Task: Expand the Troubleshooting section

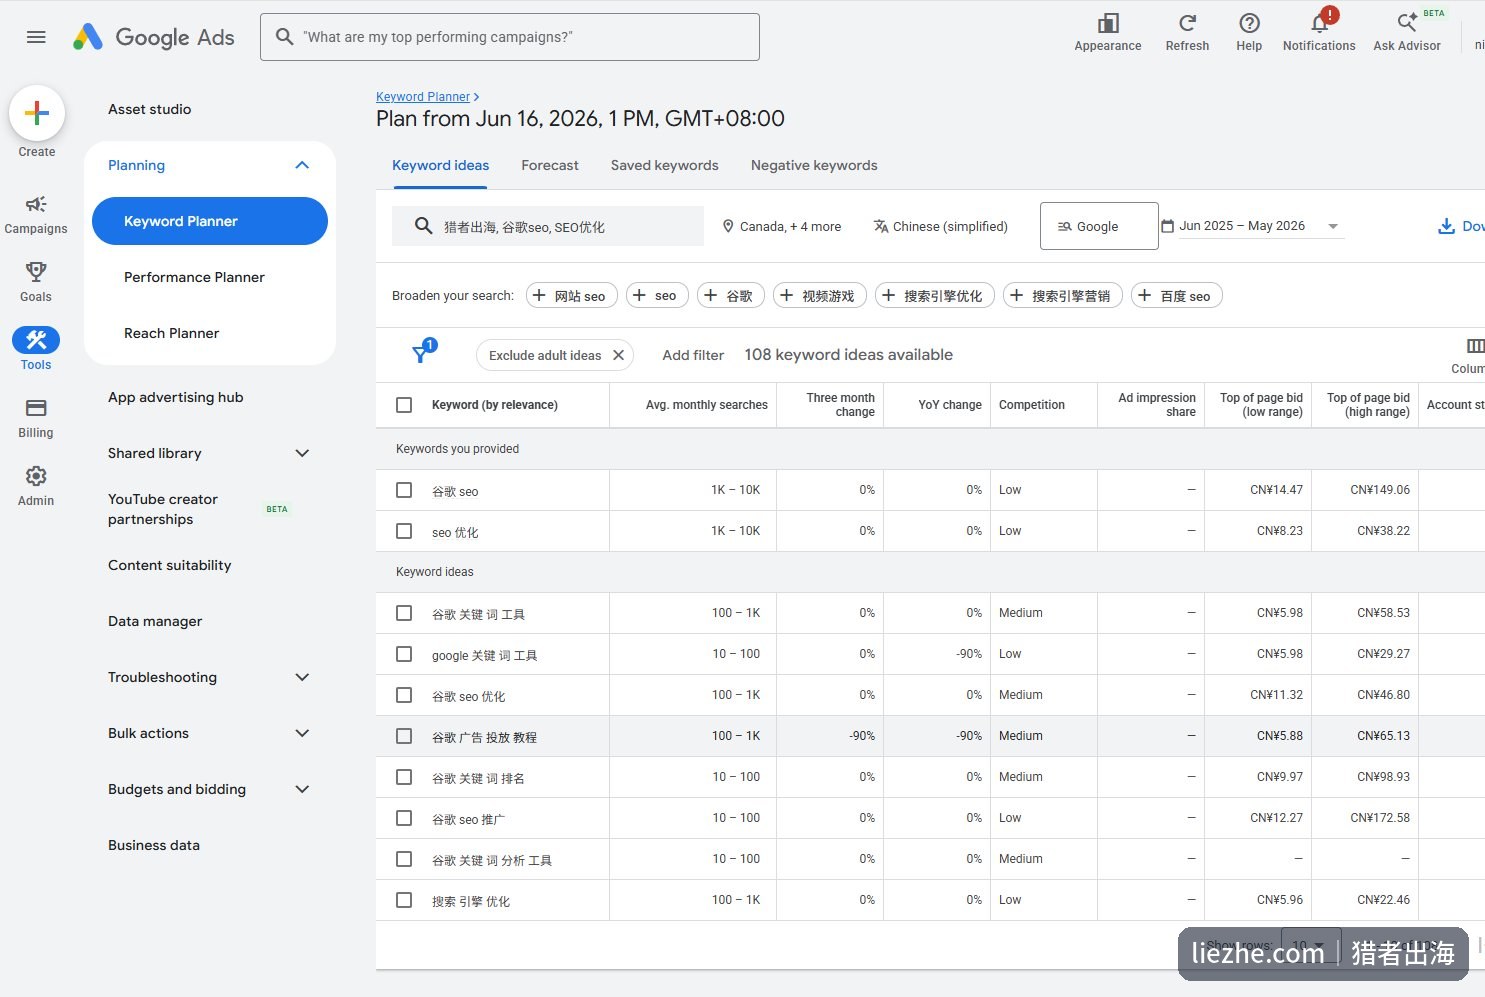Action: (302, 677)
